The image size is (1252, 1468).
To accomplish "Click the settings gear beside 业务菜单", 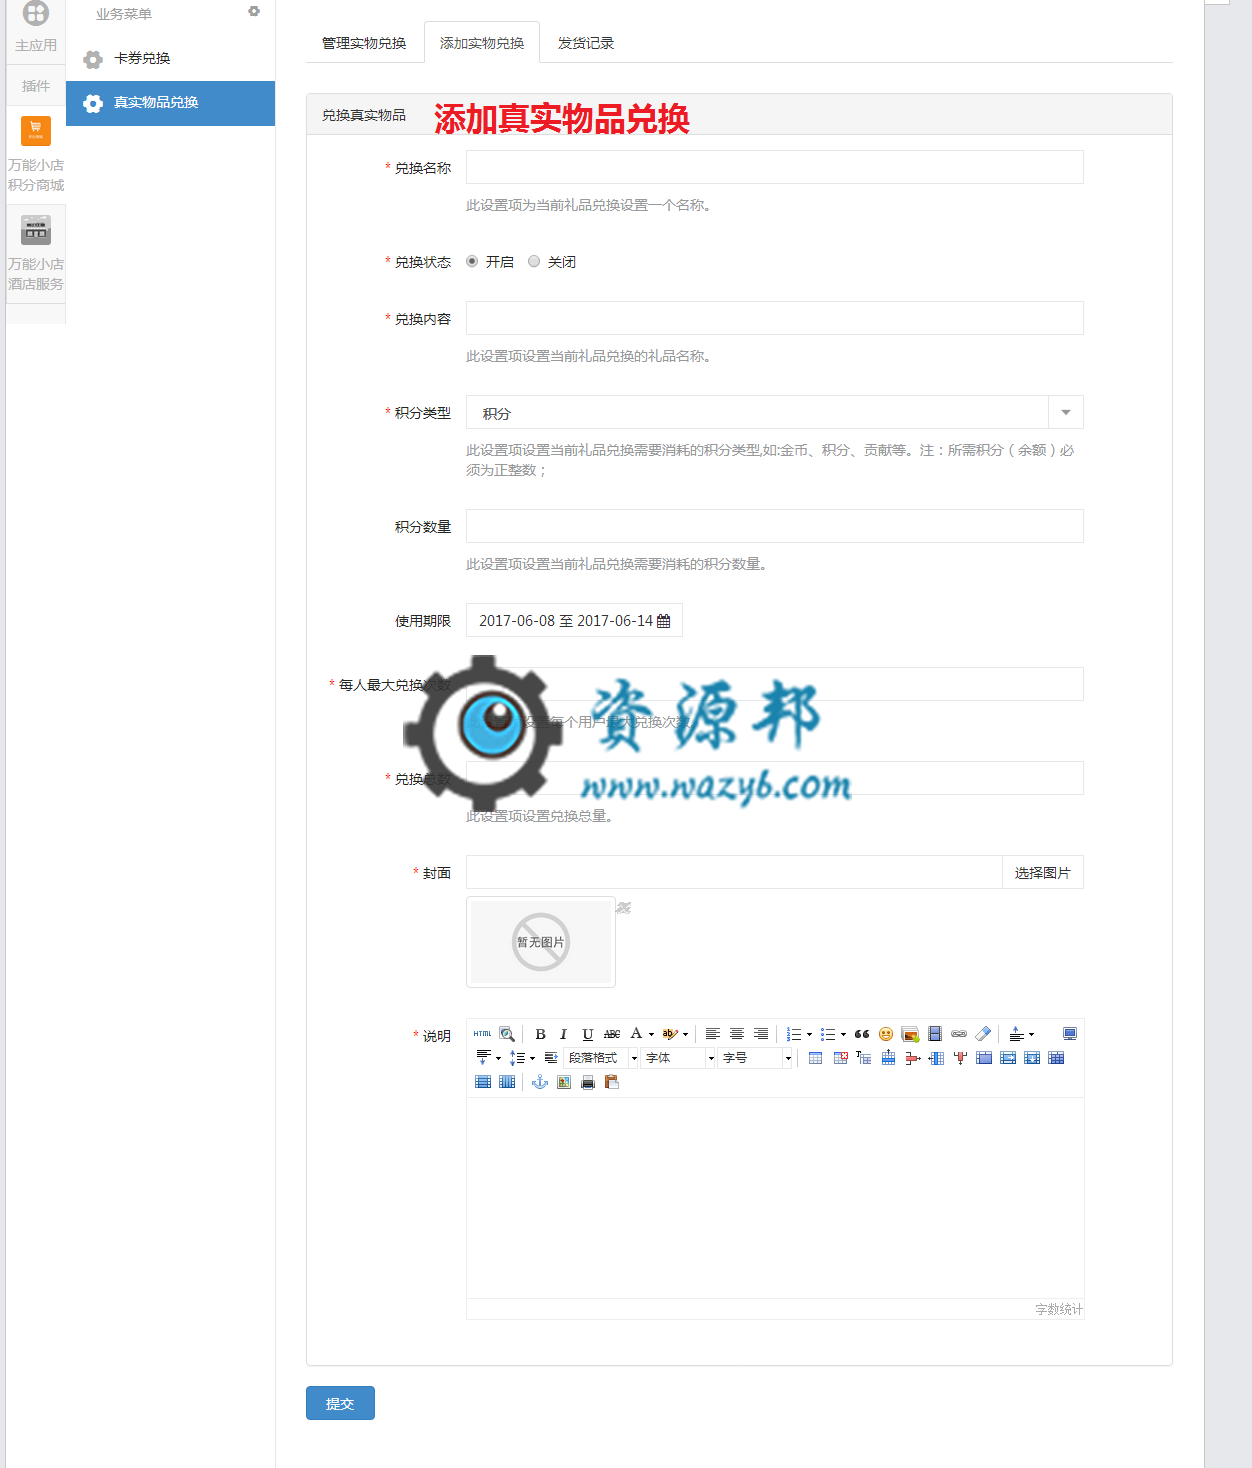I will tap(254, 11).
